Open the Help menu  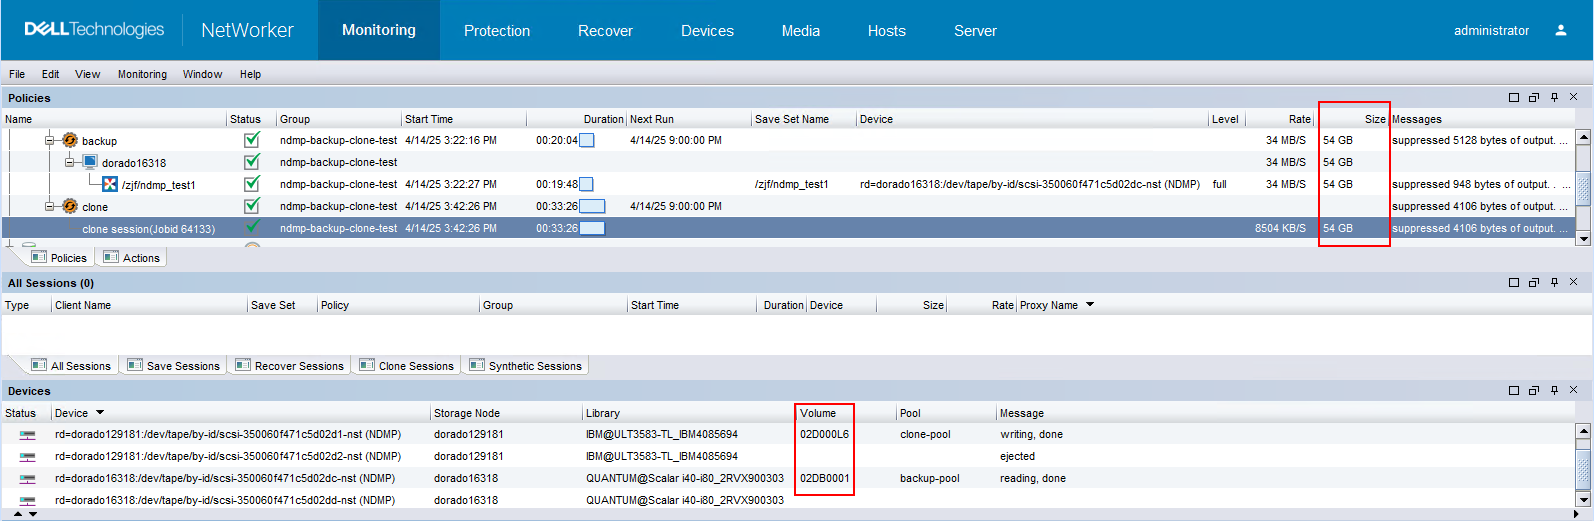pos(250,74)
